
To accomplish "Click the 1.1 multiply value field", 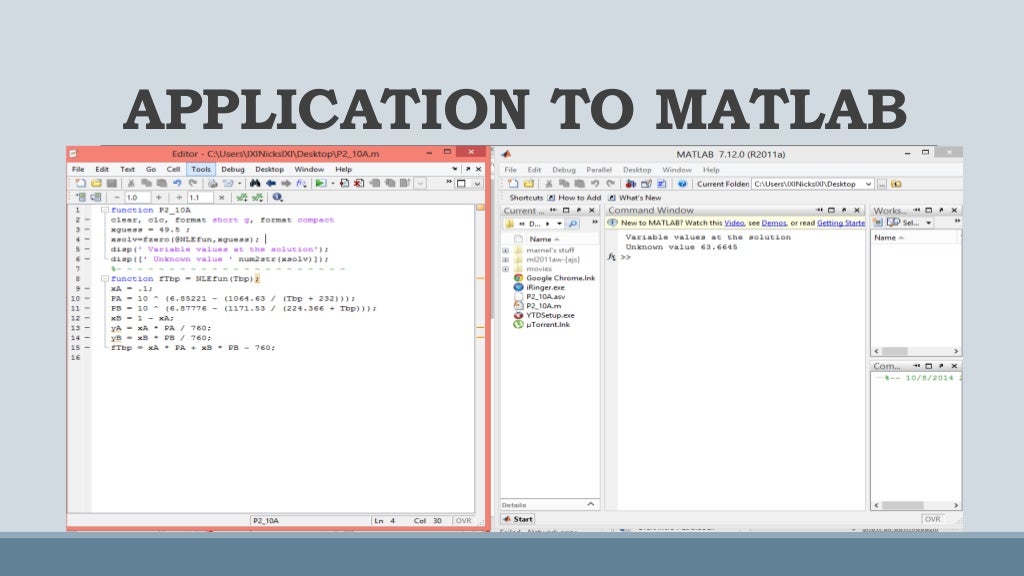I will (200, 197).
